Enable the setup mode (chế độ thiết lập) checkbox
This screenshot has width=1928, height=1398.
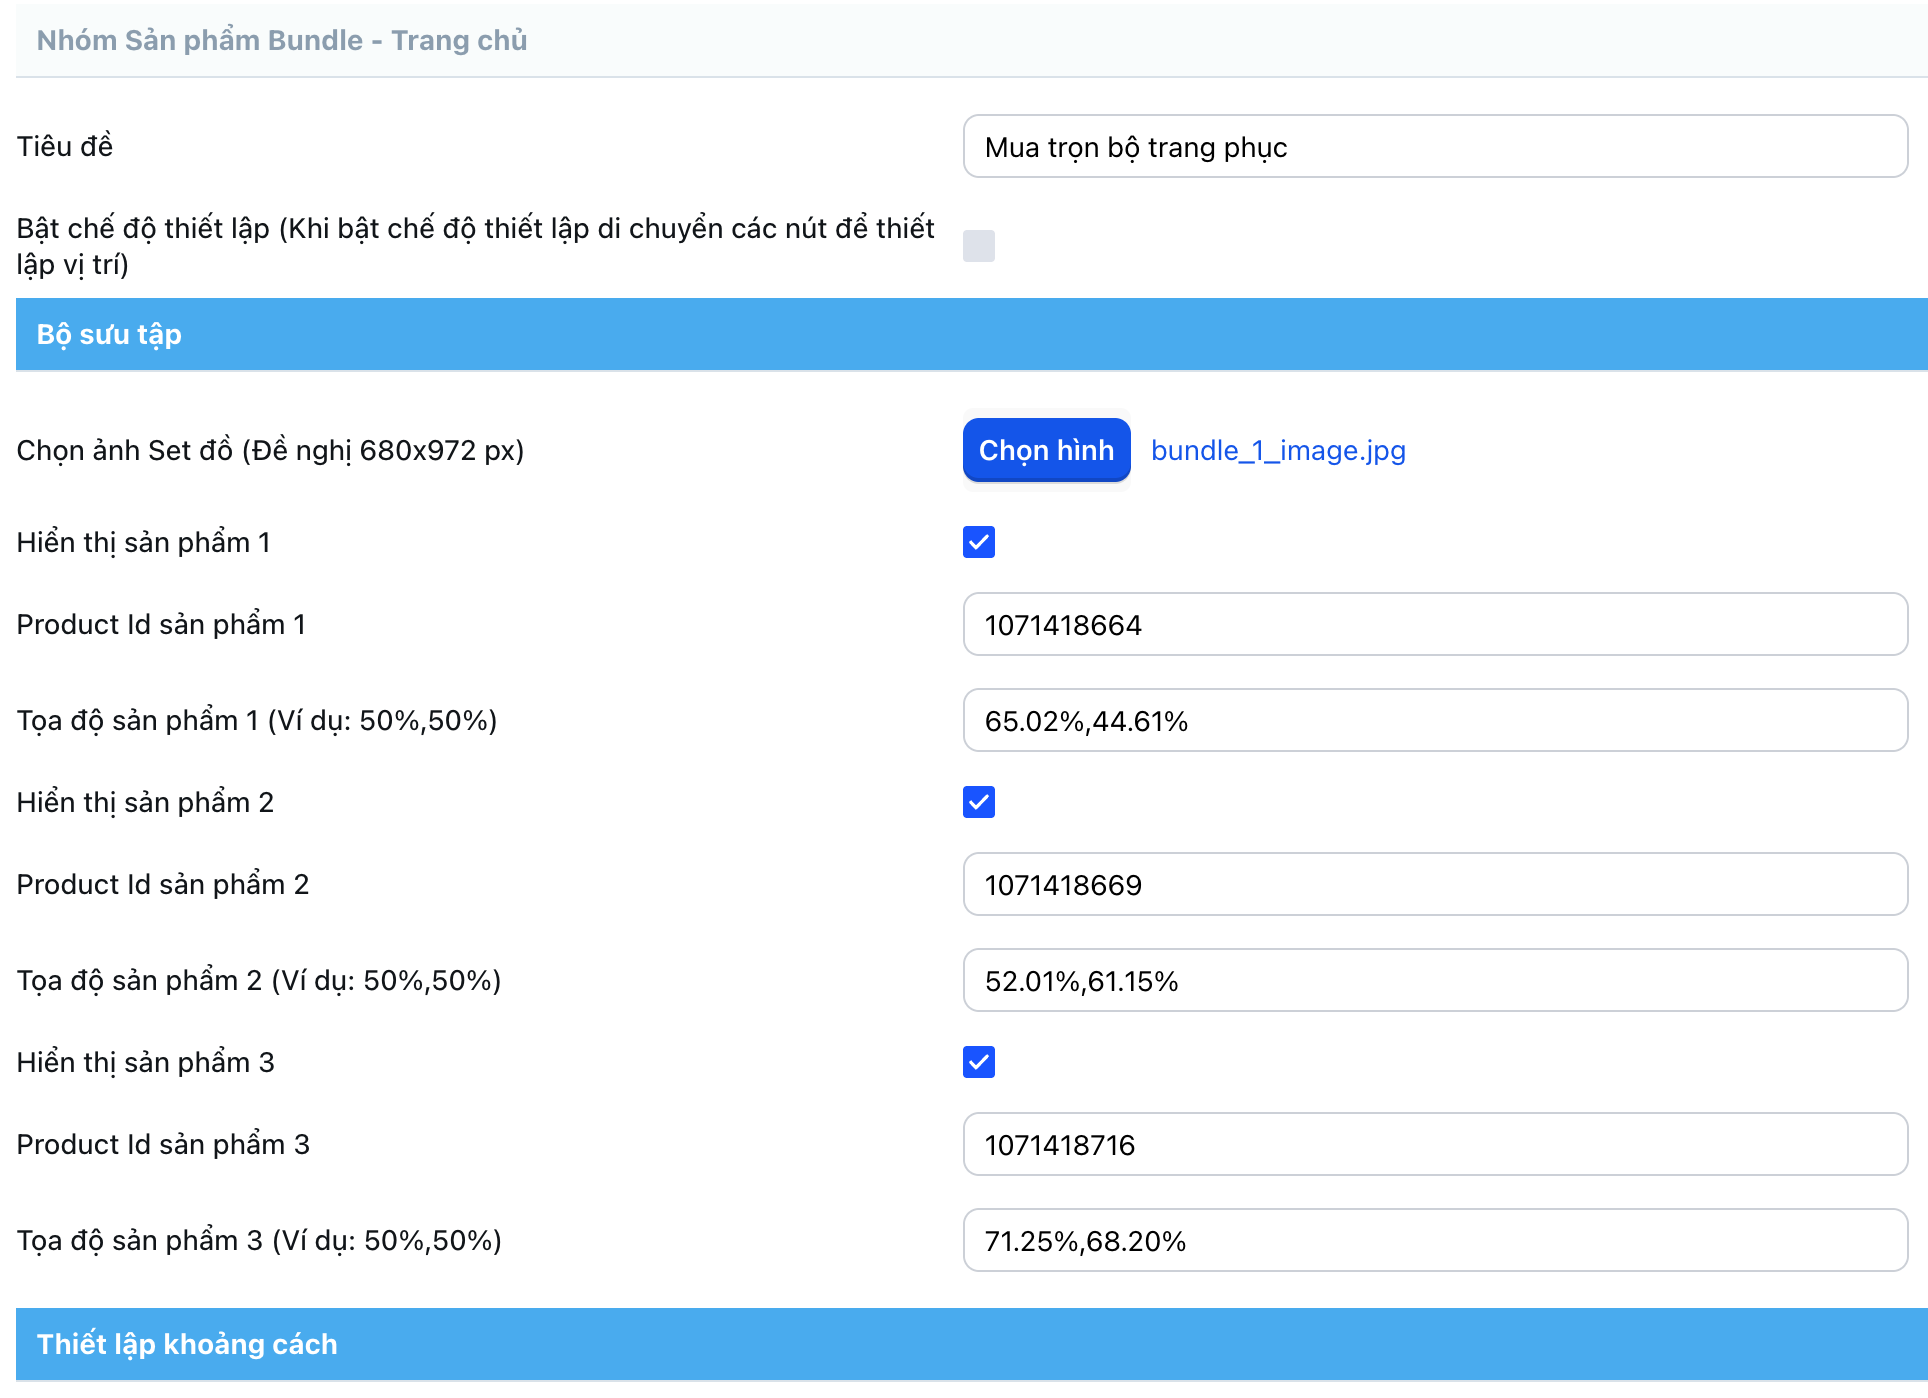click(978, 246)
